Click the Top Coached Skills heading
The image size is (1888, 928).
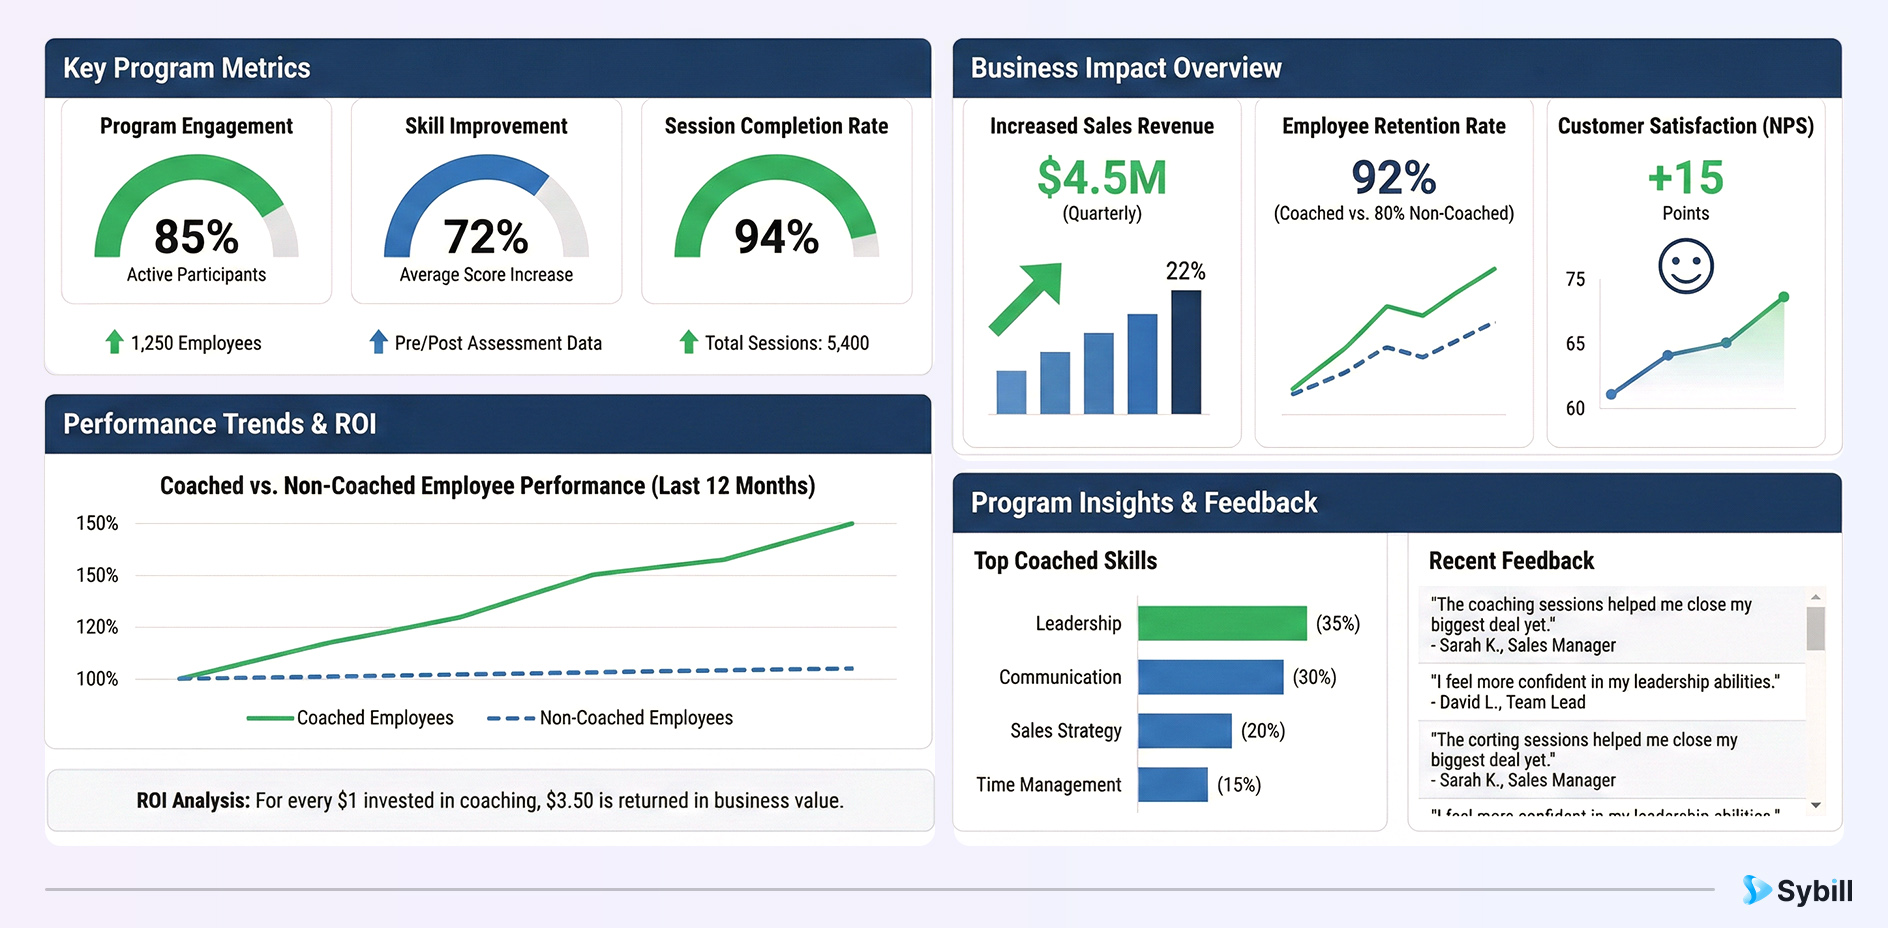tap(1066, 561)
